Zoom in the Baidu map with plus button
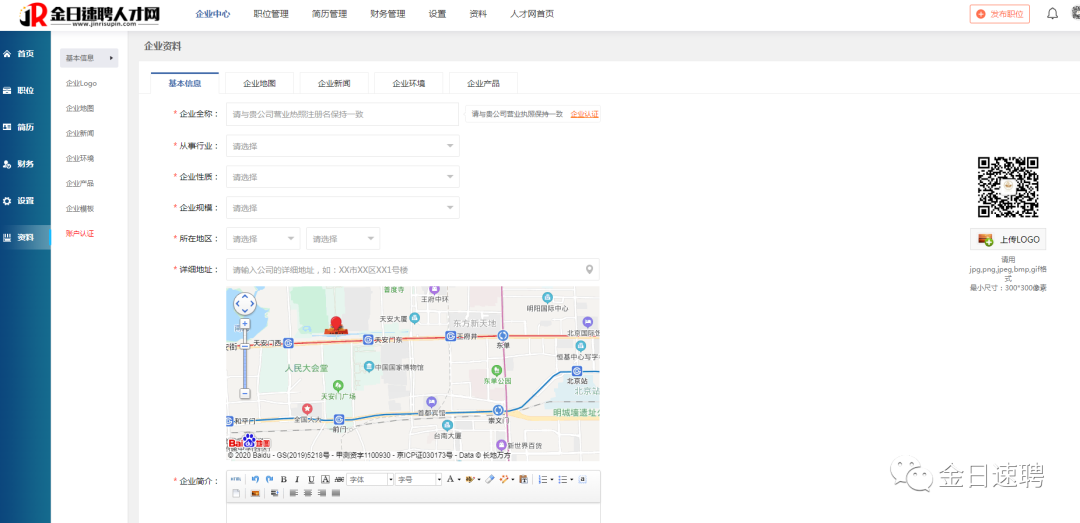1080x523 pixels. pos(245,323)
